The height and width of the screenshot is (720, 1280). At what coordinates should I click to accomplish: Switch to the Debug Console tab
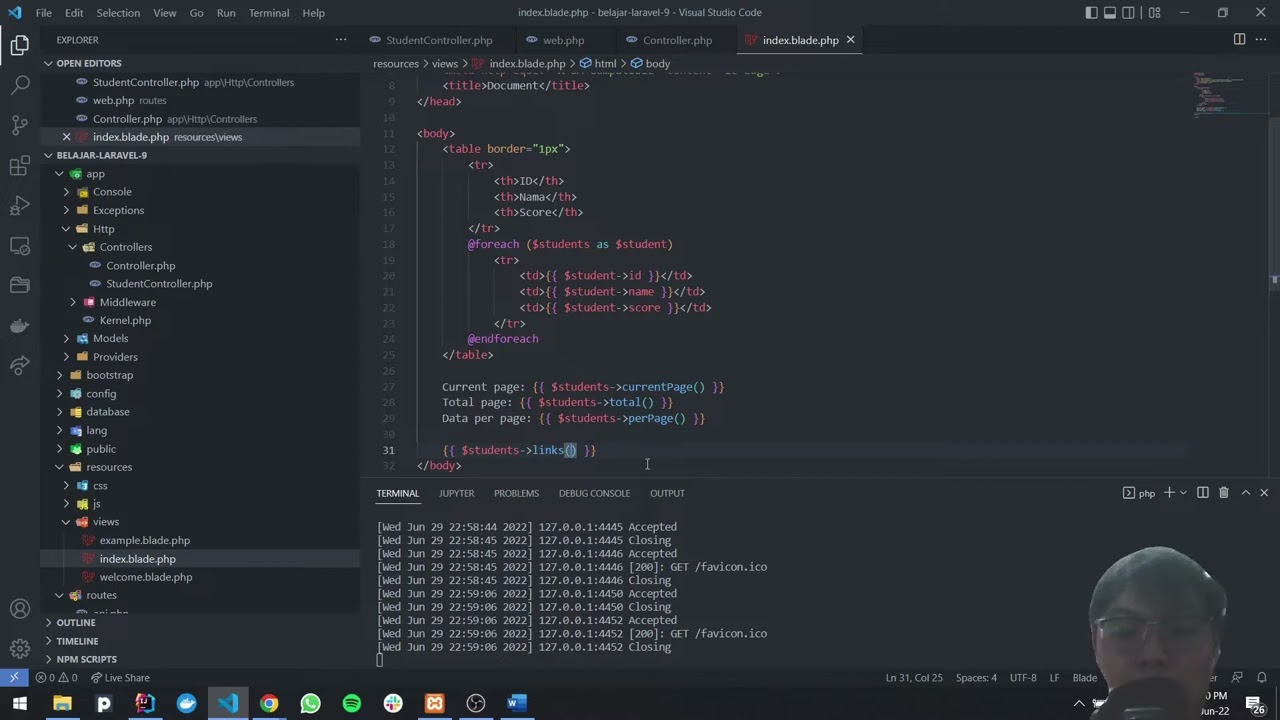[594, 493]
